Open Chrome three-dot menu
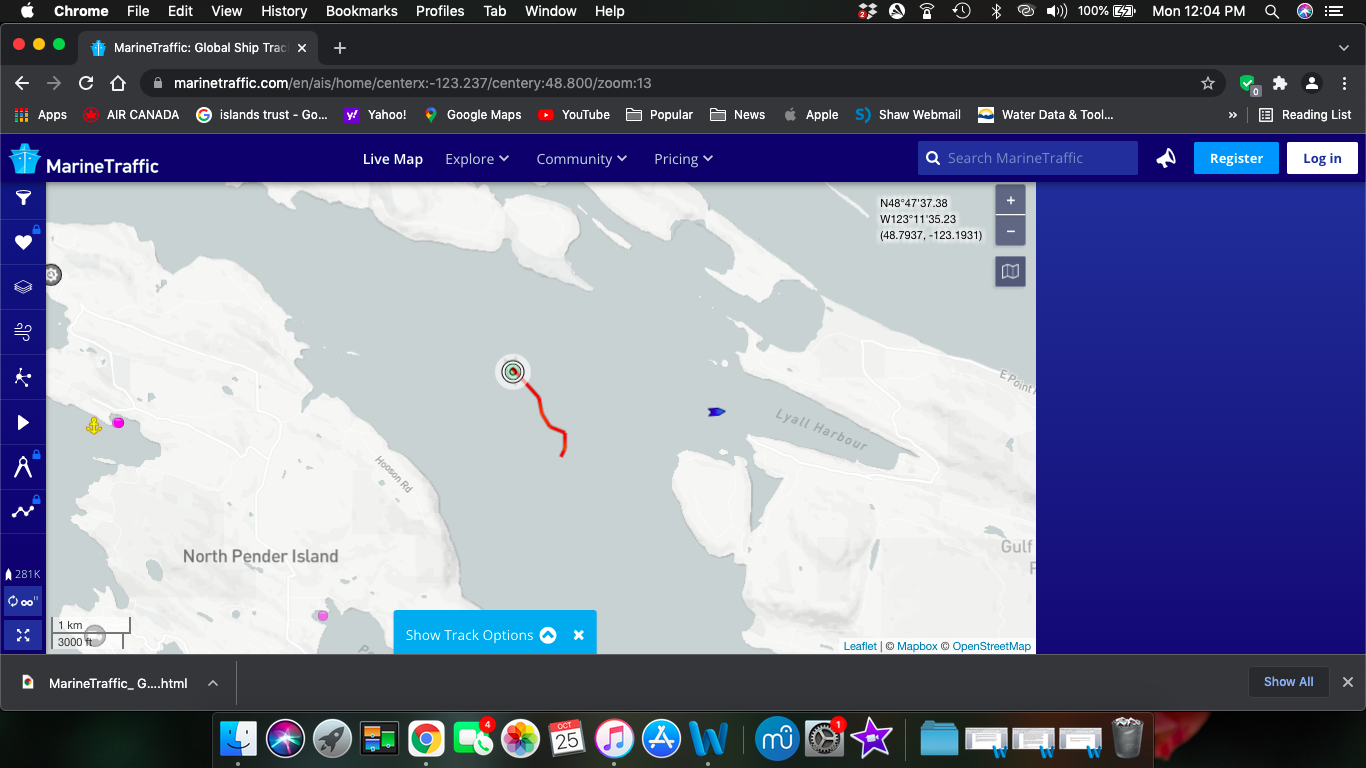This screenshot has width=1366, height=768. (x=1344, y=83)
